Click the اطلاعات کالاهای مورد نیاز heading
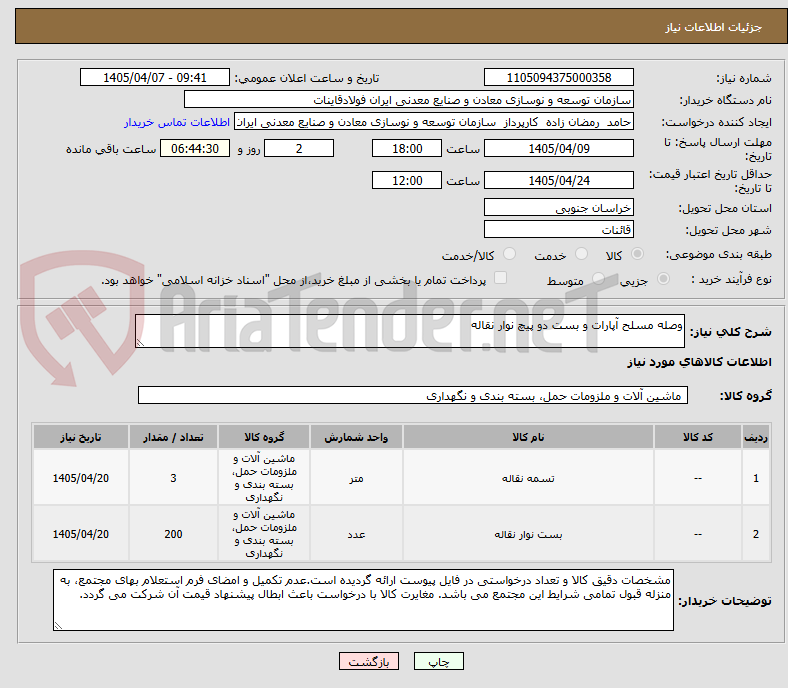The width and height of the screenshot is (788, 688). coord(699,362)
